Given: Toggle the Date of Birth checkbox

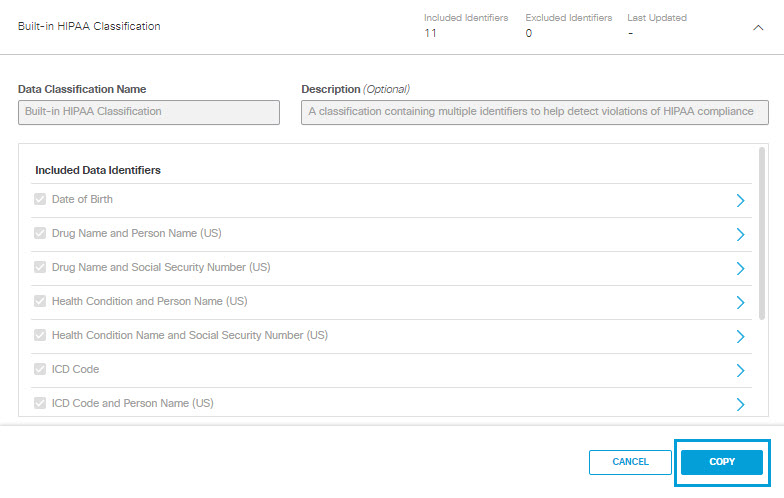Looking at the screenshot, I should [x=40, y=199].
